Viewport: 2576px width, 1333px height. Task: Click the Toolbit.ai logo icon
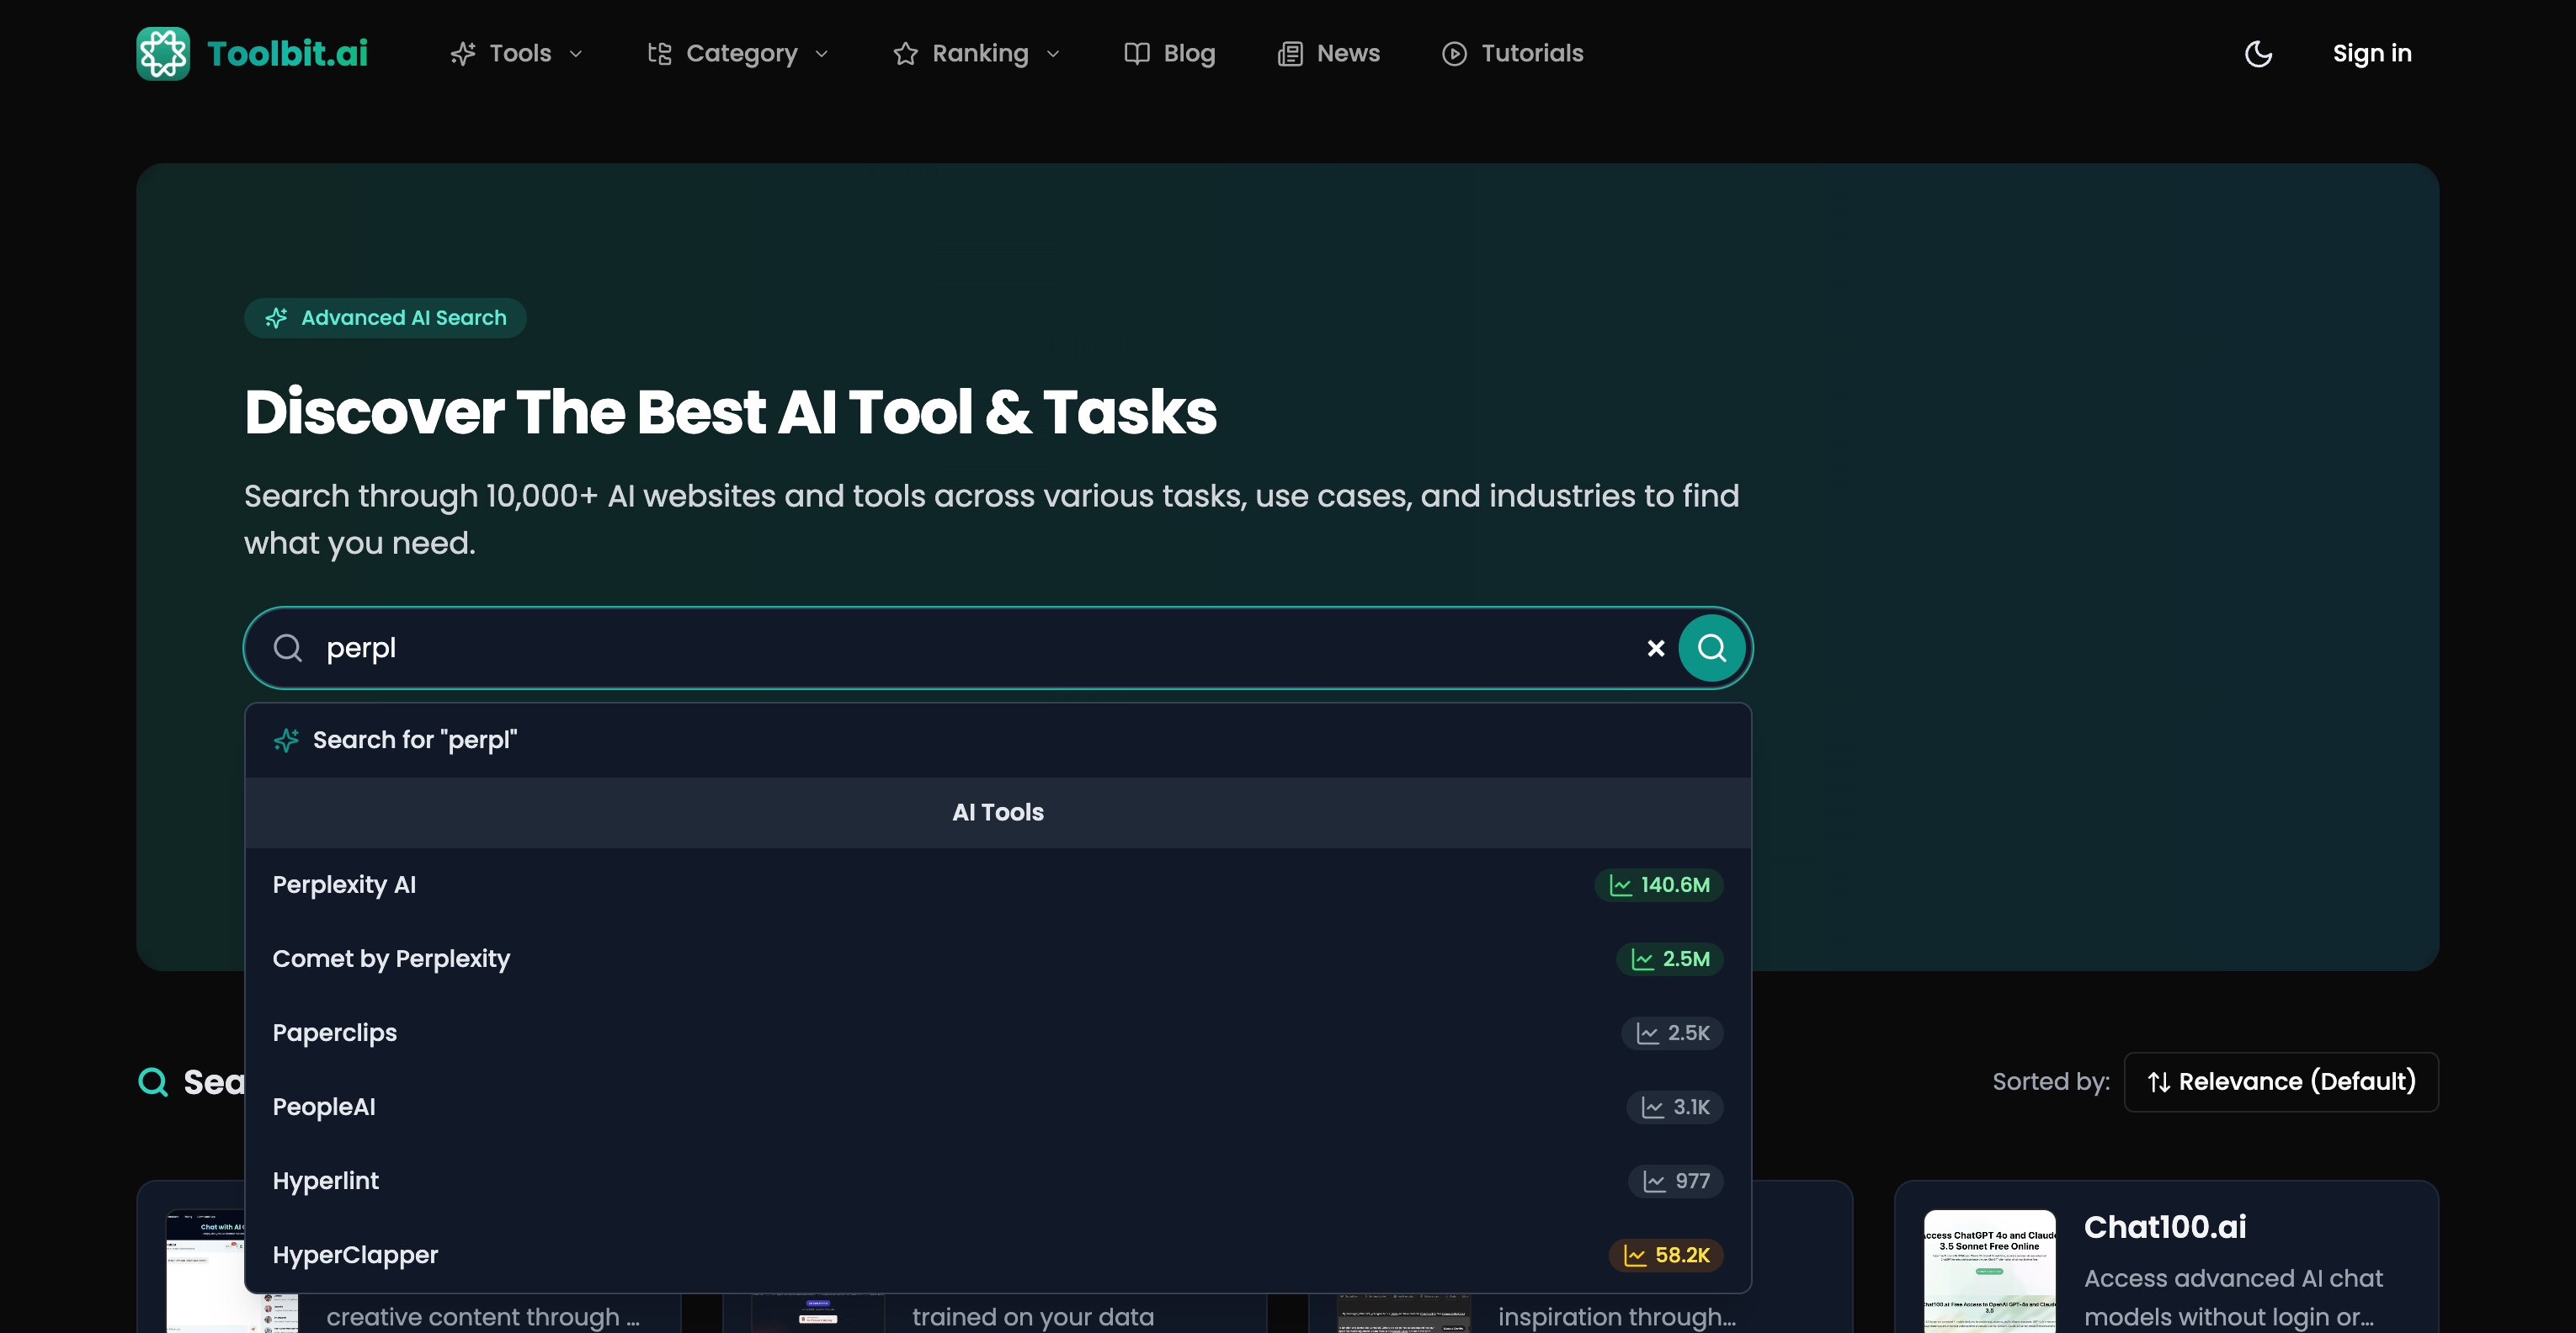[x=162, y=53]
